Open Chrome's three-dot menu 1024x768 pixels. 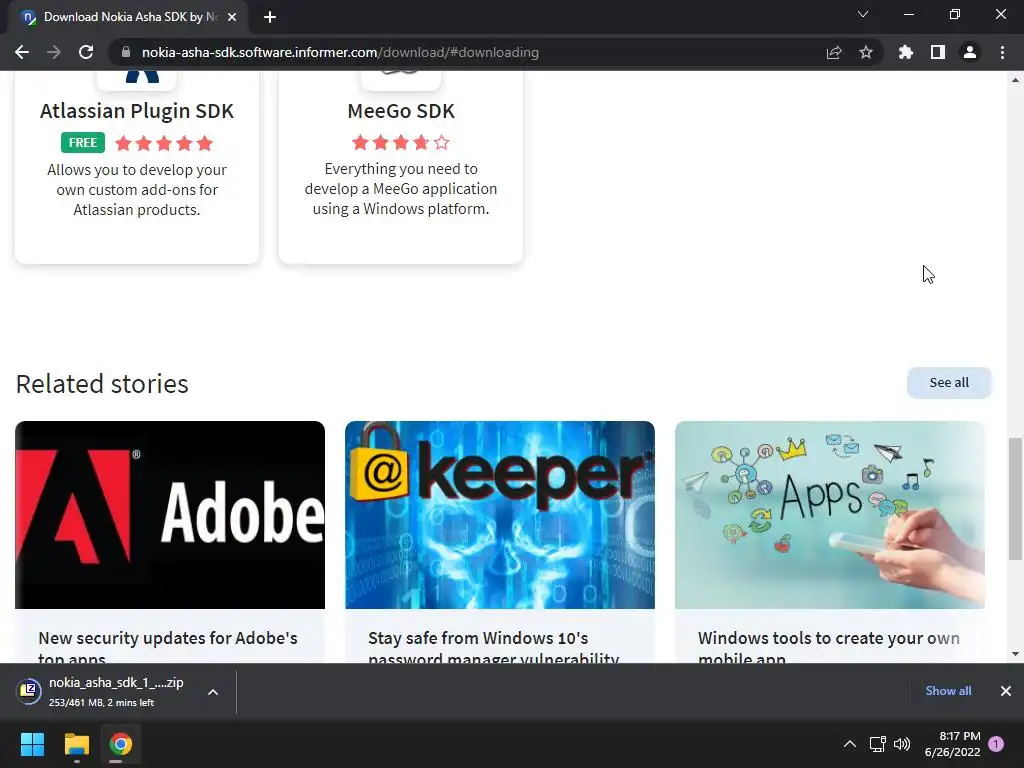(x=1002, y=52)
